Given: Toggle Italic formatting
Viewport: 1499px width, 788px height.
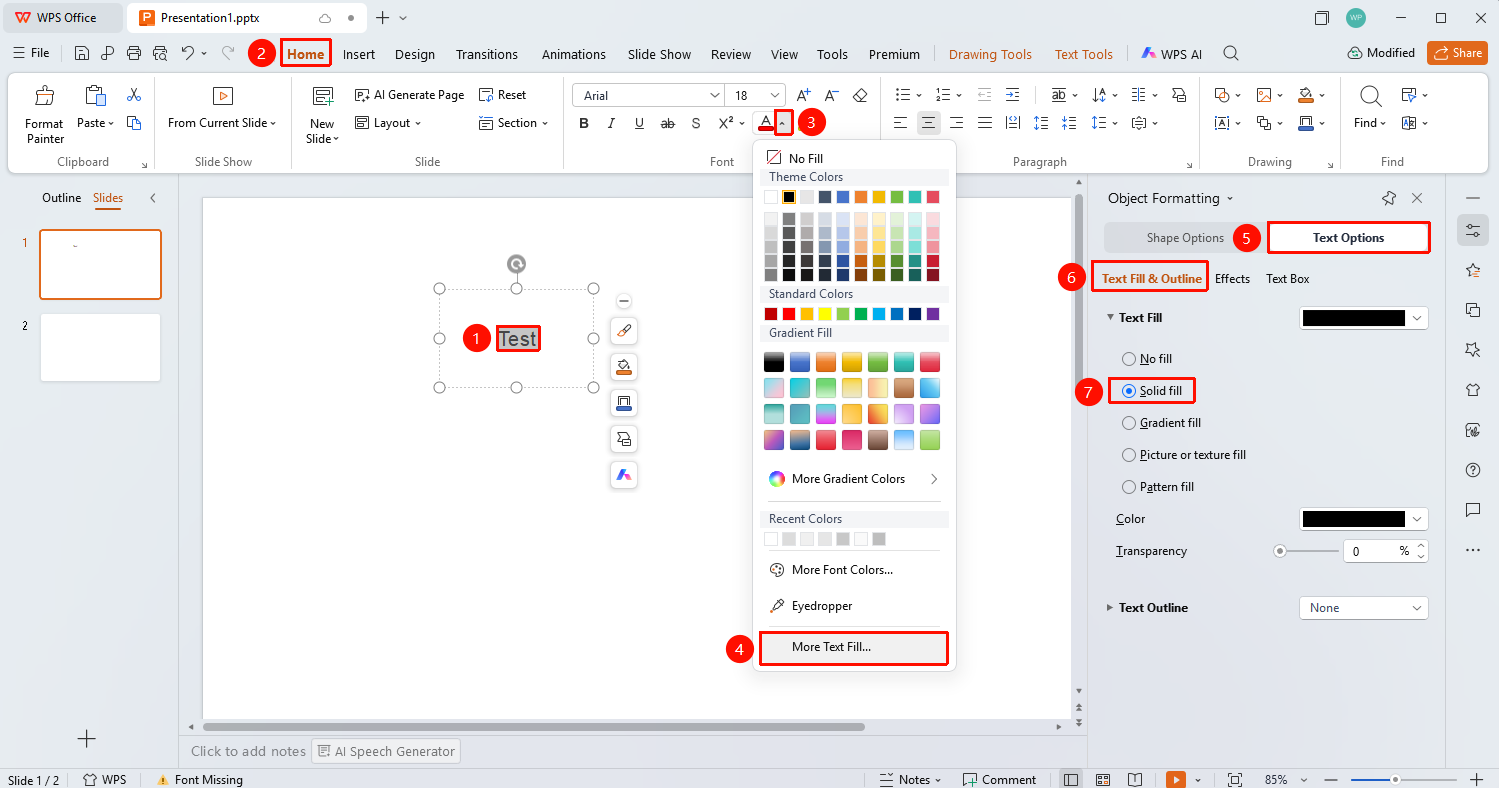Looking at the screenshot, I should 611,123.
